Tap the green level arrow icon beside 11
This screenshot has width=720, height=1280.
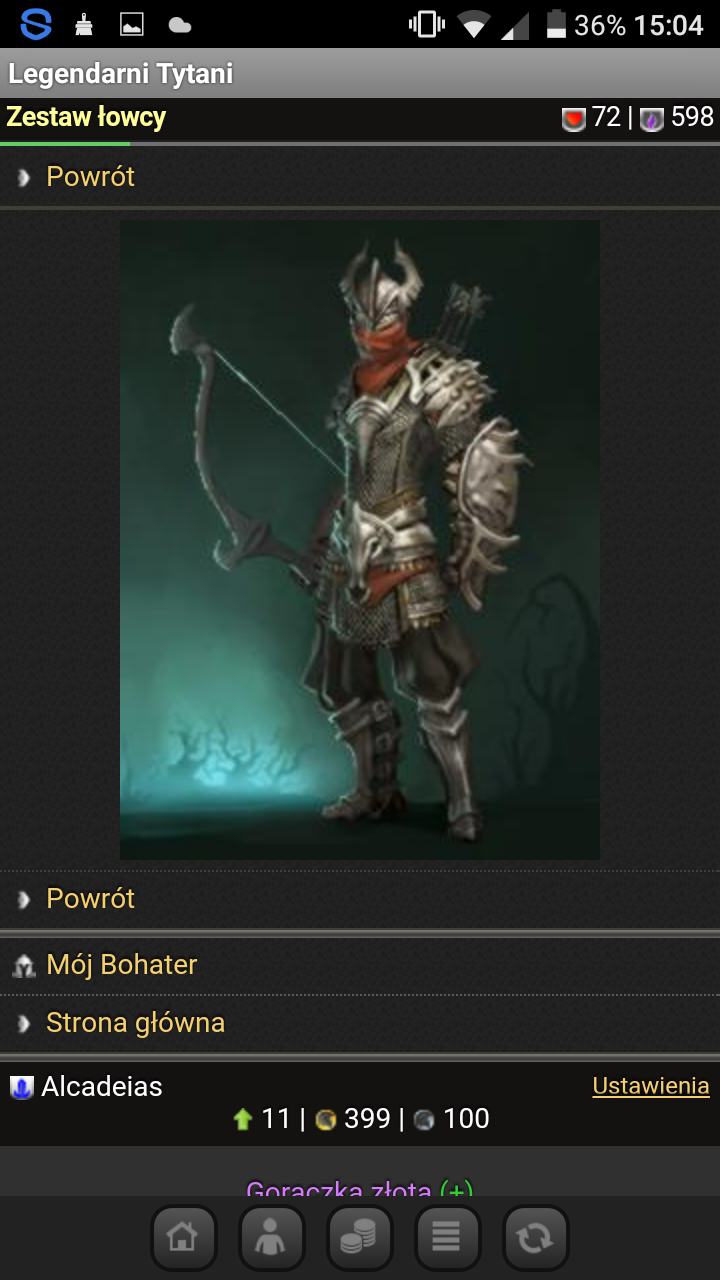(x=242, y=1120)
